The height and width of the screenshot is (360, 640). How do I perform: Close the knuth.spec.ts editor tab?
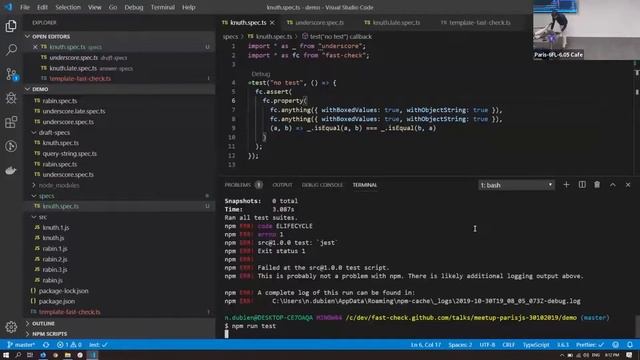(x=272, y=22)
